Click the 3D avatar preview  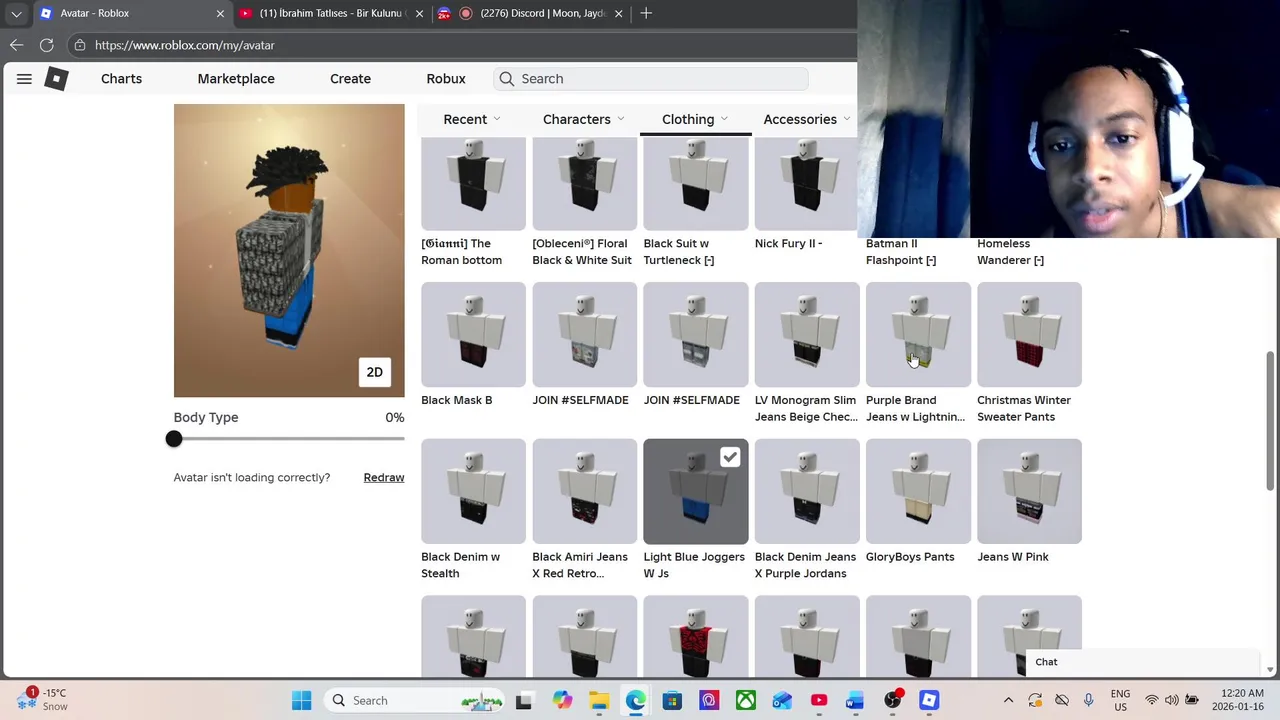click(289, 250)
